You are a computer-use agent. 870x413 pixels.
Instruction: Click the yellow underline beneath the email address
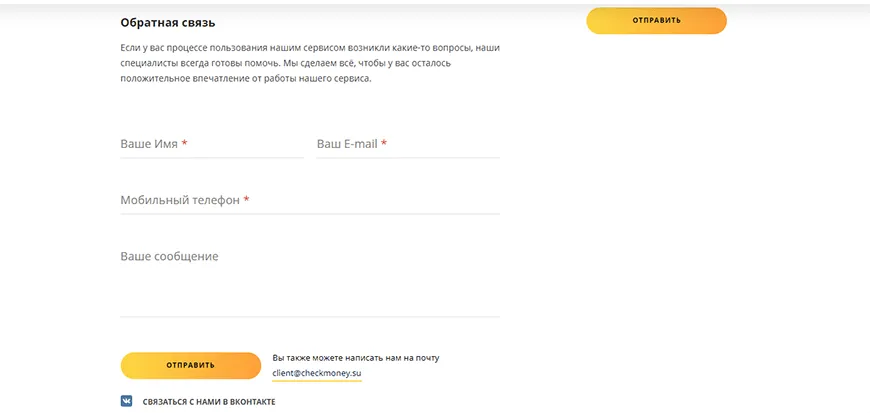click(316, 381)
